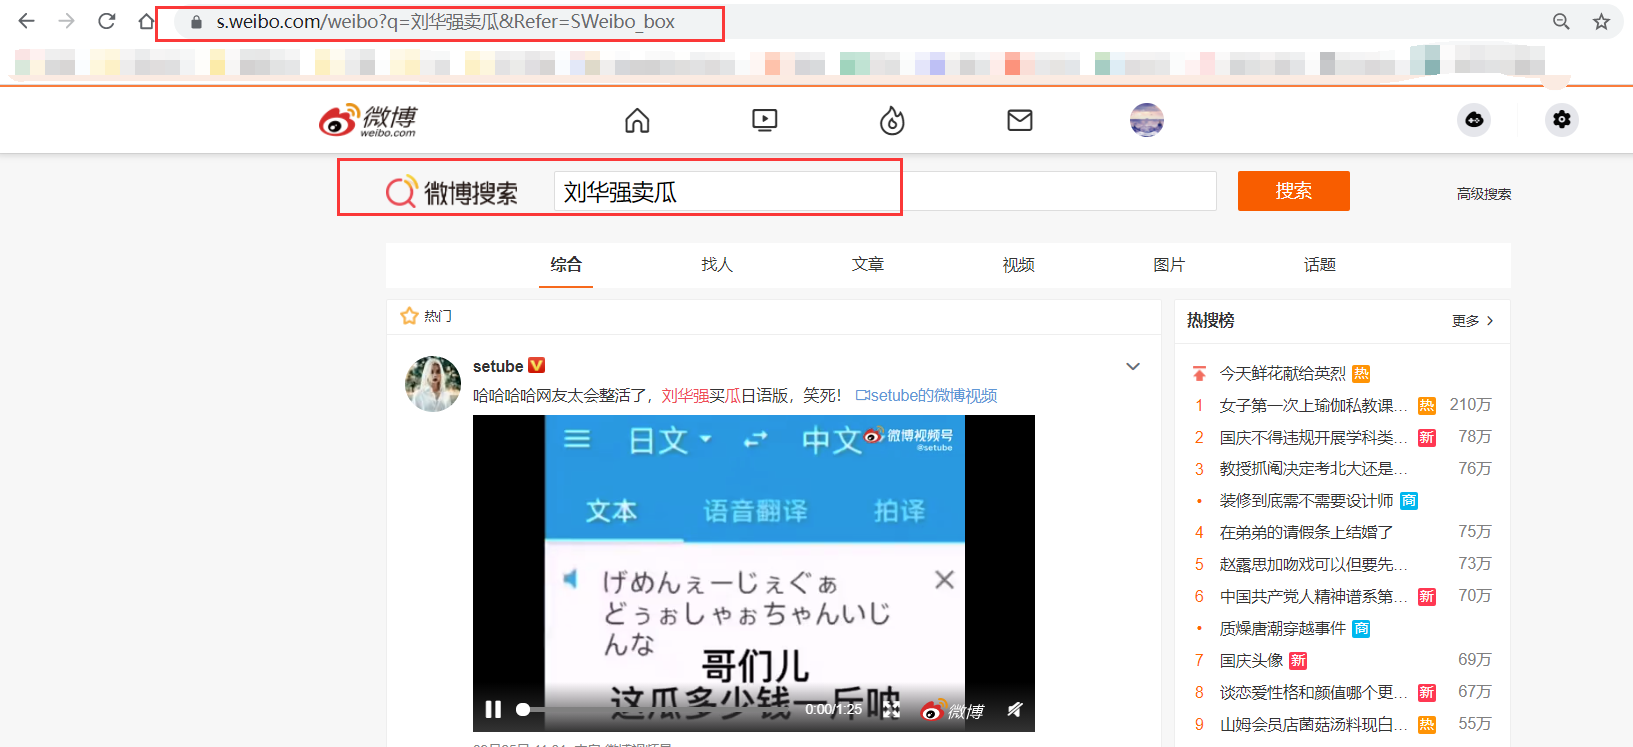Open browser home page icon
This screenshot has width=1633, height=747.
click(x=147, y=21)
